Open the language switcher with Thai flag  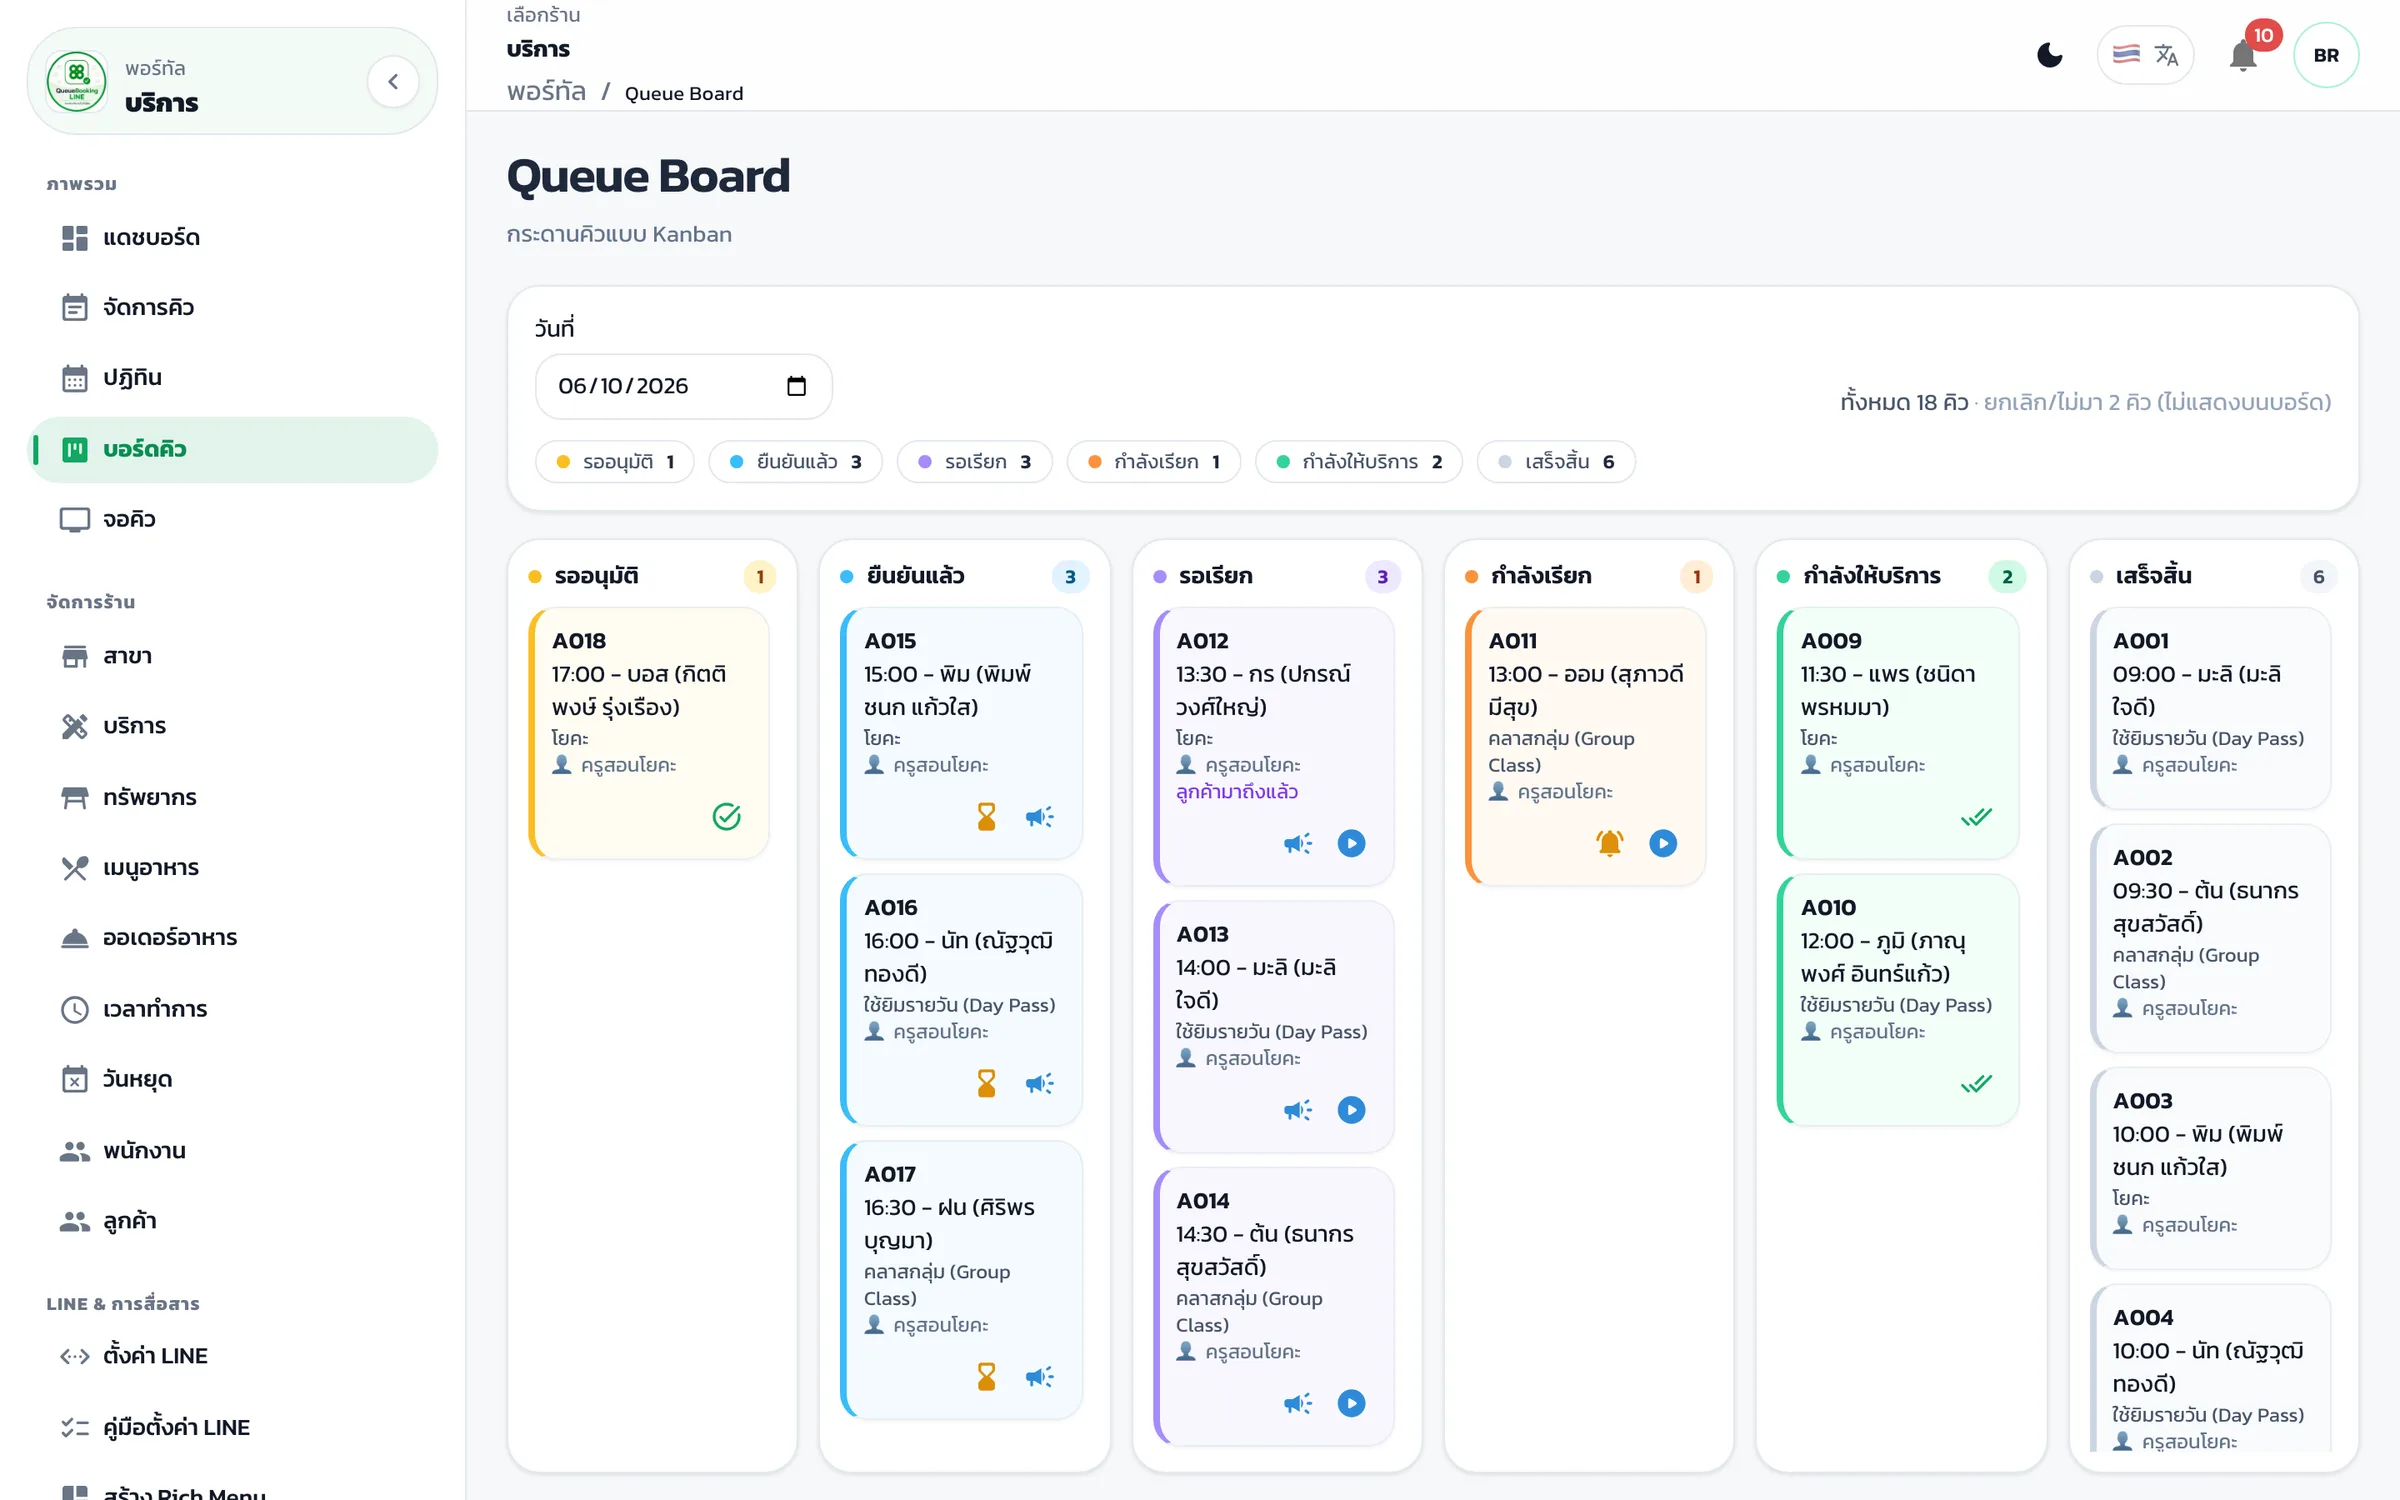coord(2145,55)
